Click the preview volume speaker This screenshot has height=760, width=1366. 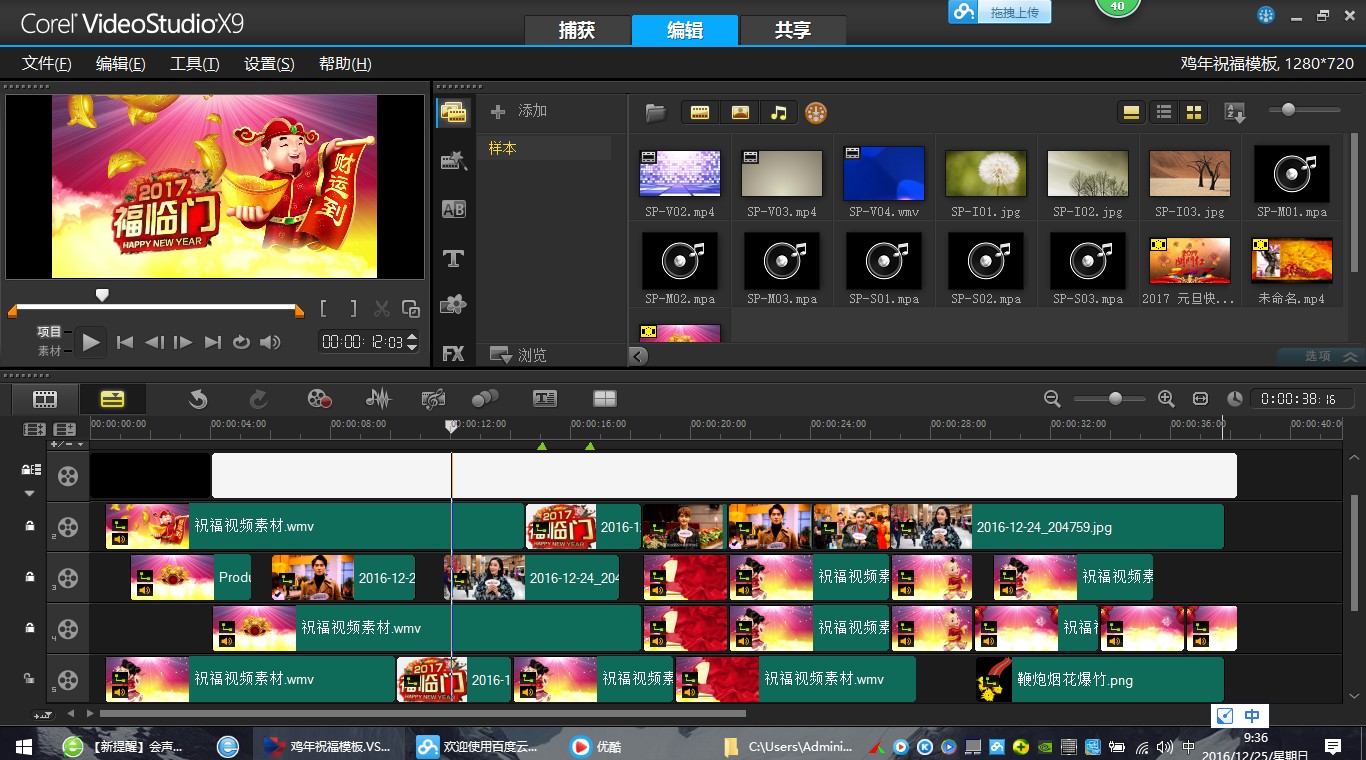[x=270, y=342]
